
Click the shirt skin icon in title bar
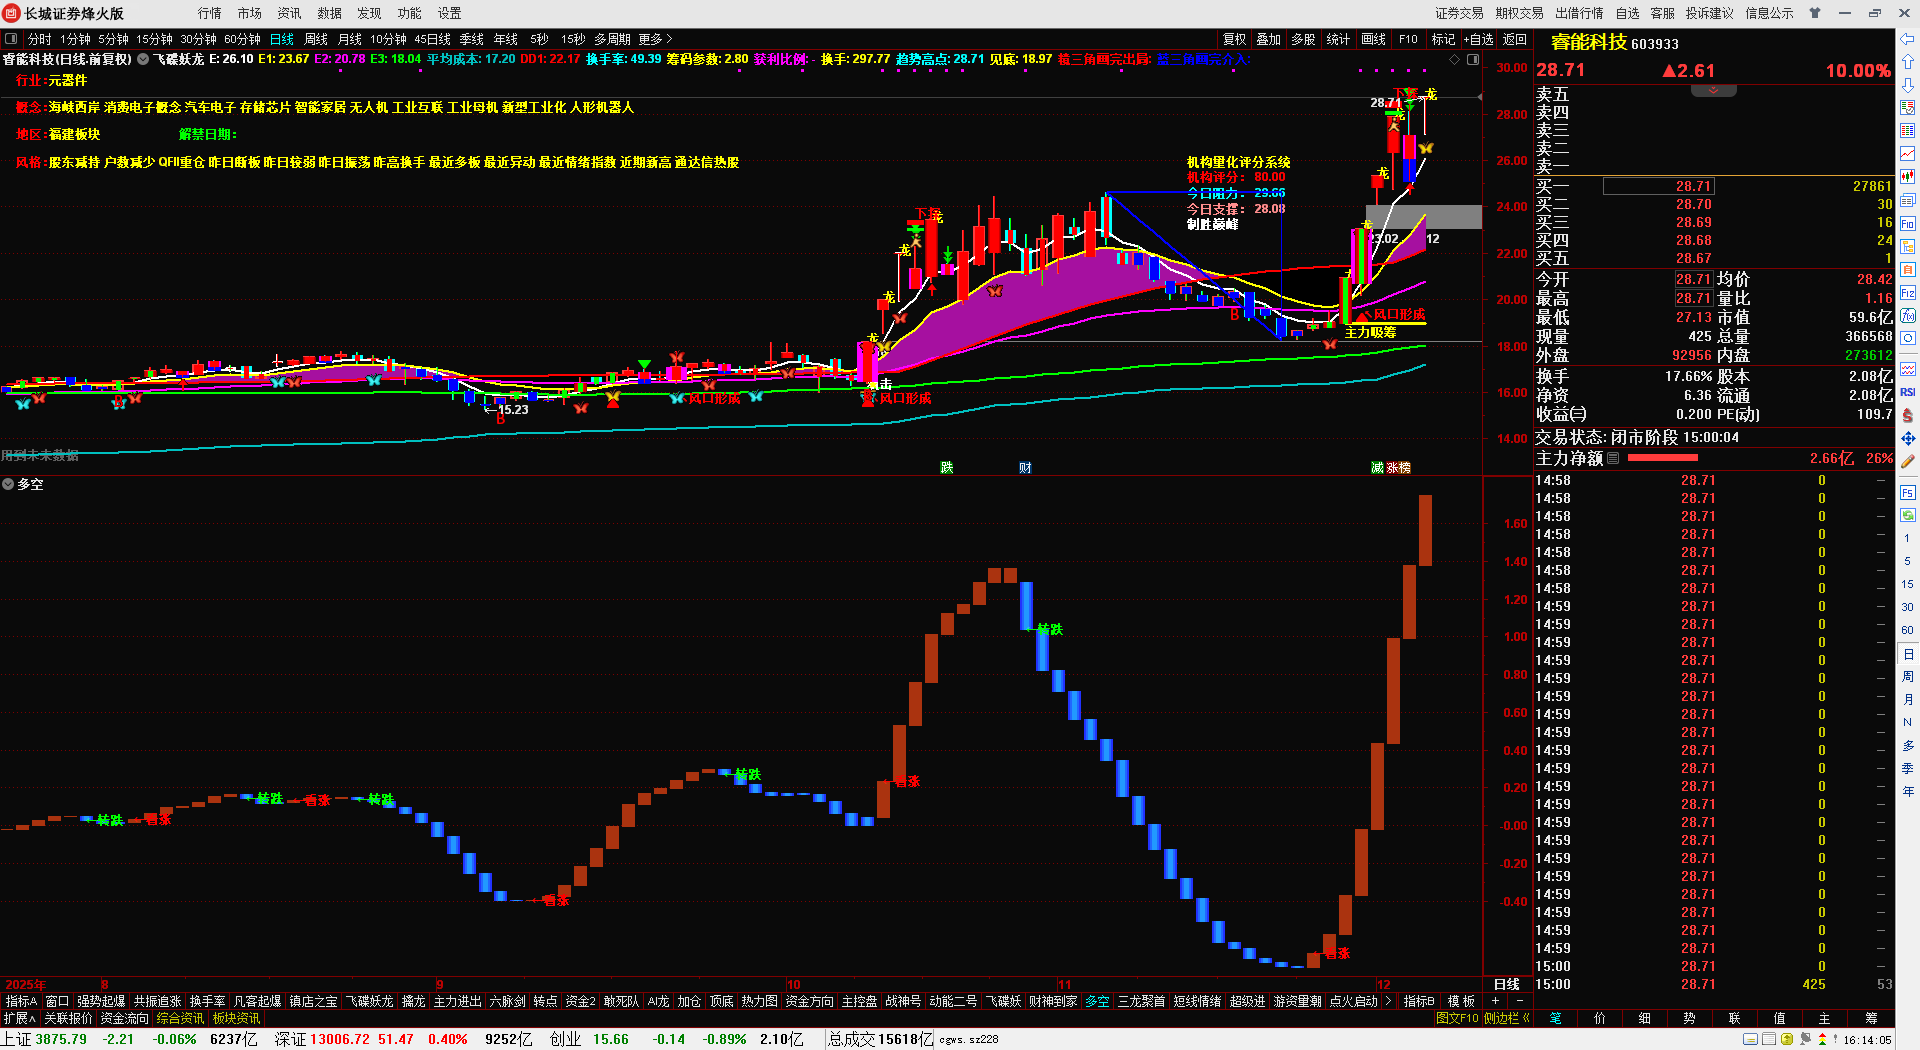click(1814, 13)
